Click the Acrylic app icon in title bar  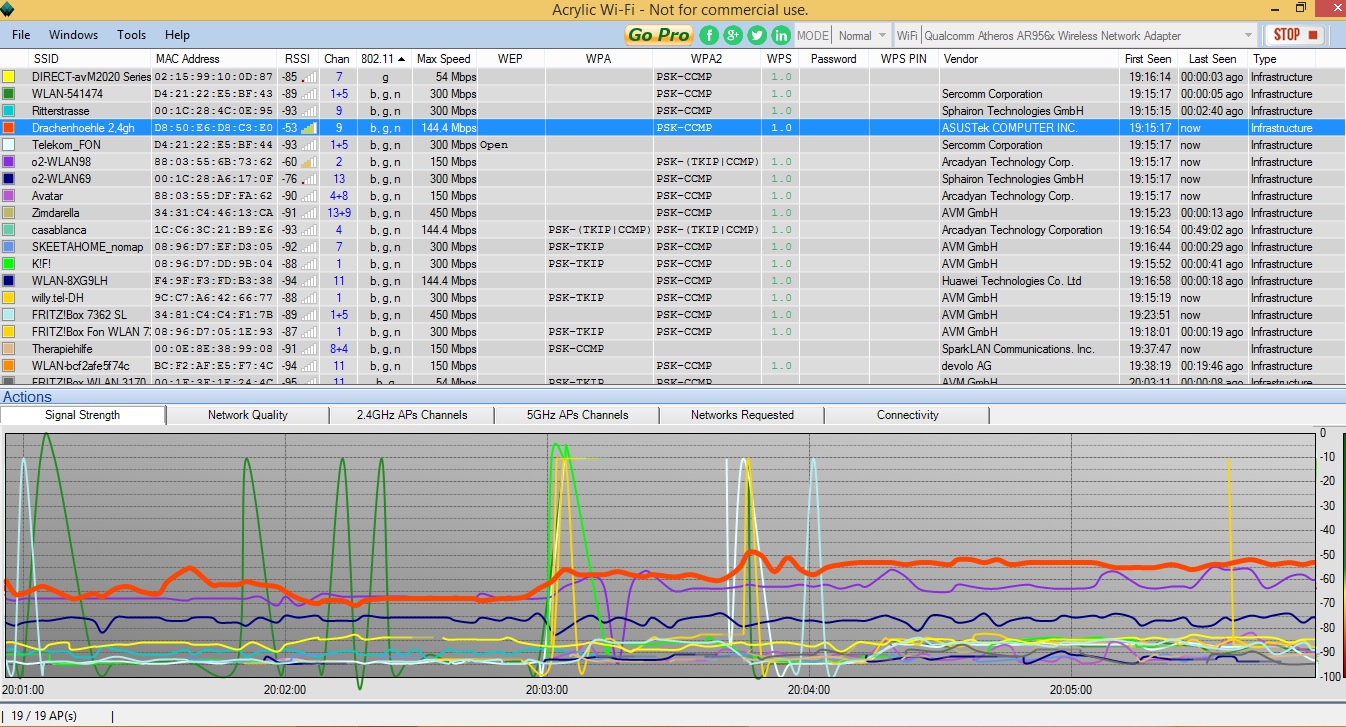tap(9, 9)
